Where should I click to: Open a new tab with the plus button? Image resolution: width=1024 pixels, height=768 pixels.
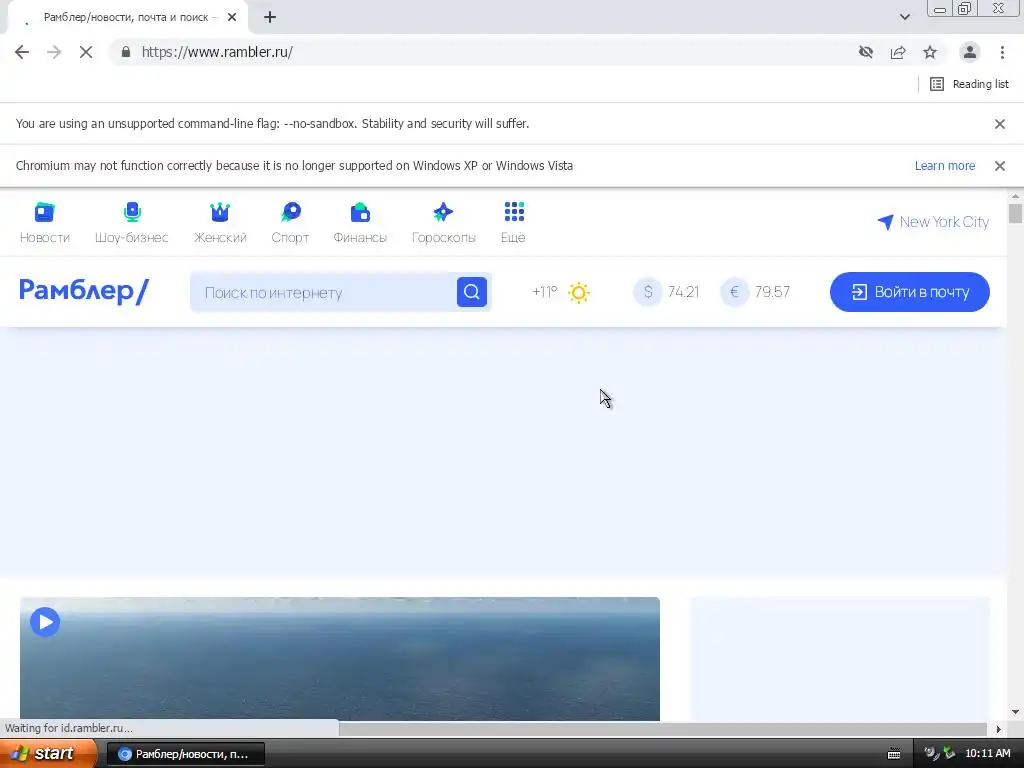pos(270,17)
